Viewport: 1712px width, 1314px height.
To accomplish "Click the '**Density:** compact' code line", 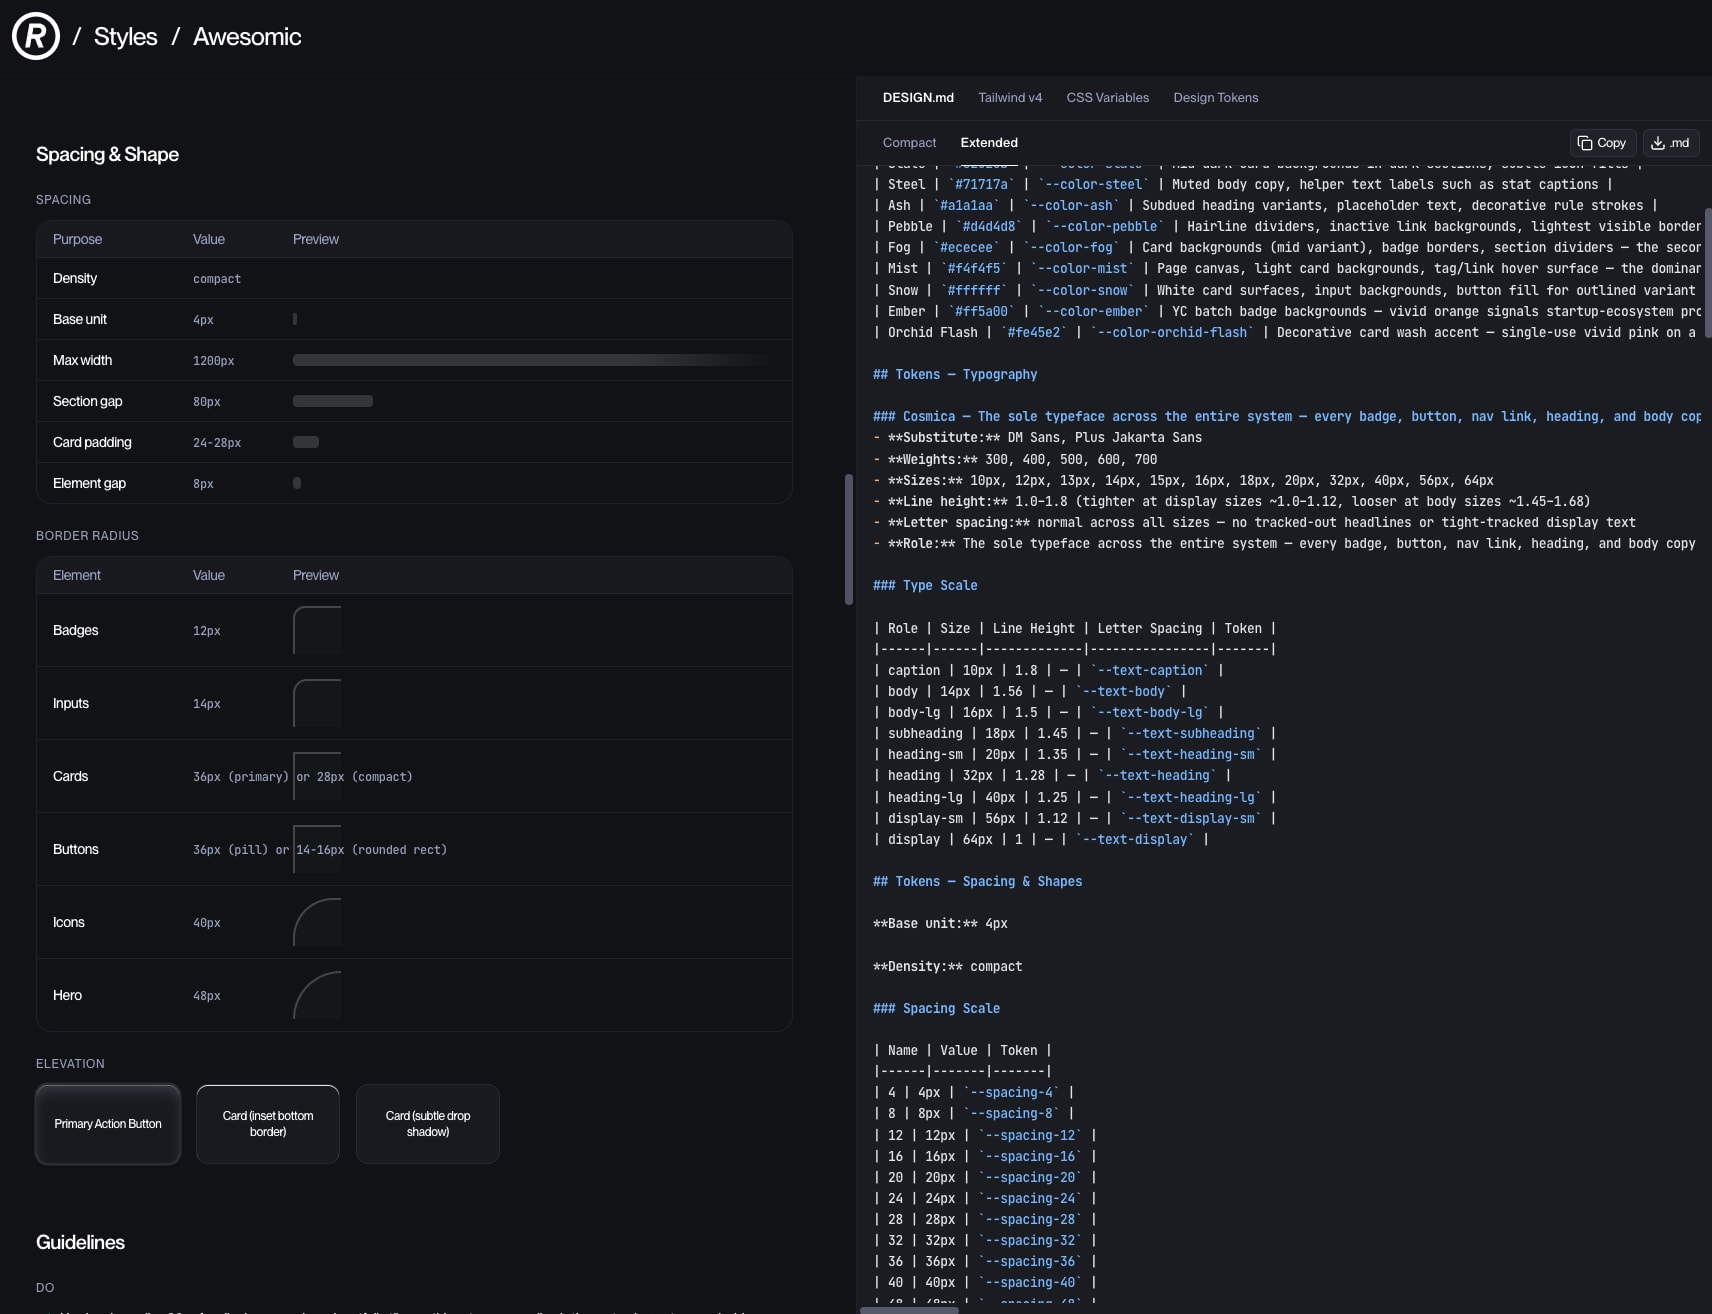I will pyautogui.click(x=947, y=967).
